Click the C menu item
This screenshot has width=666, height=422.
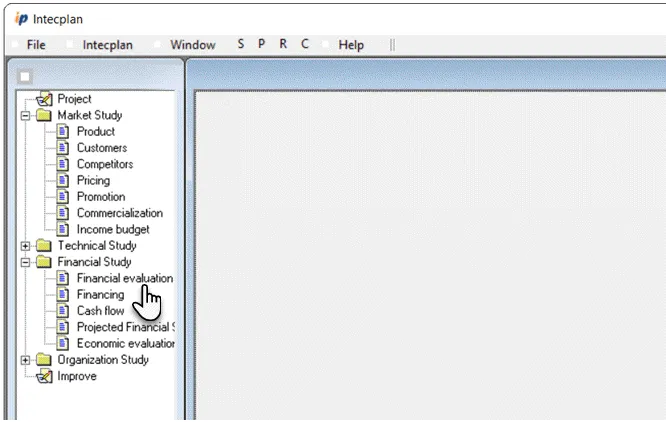(305, 44)
